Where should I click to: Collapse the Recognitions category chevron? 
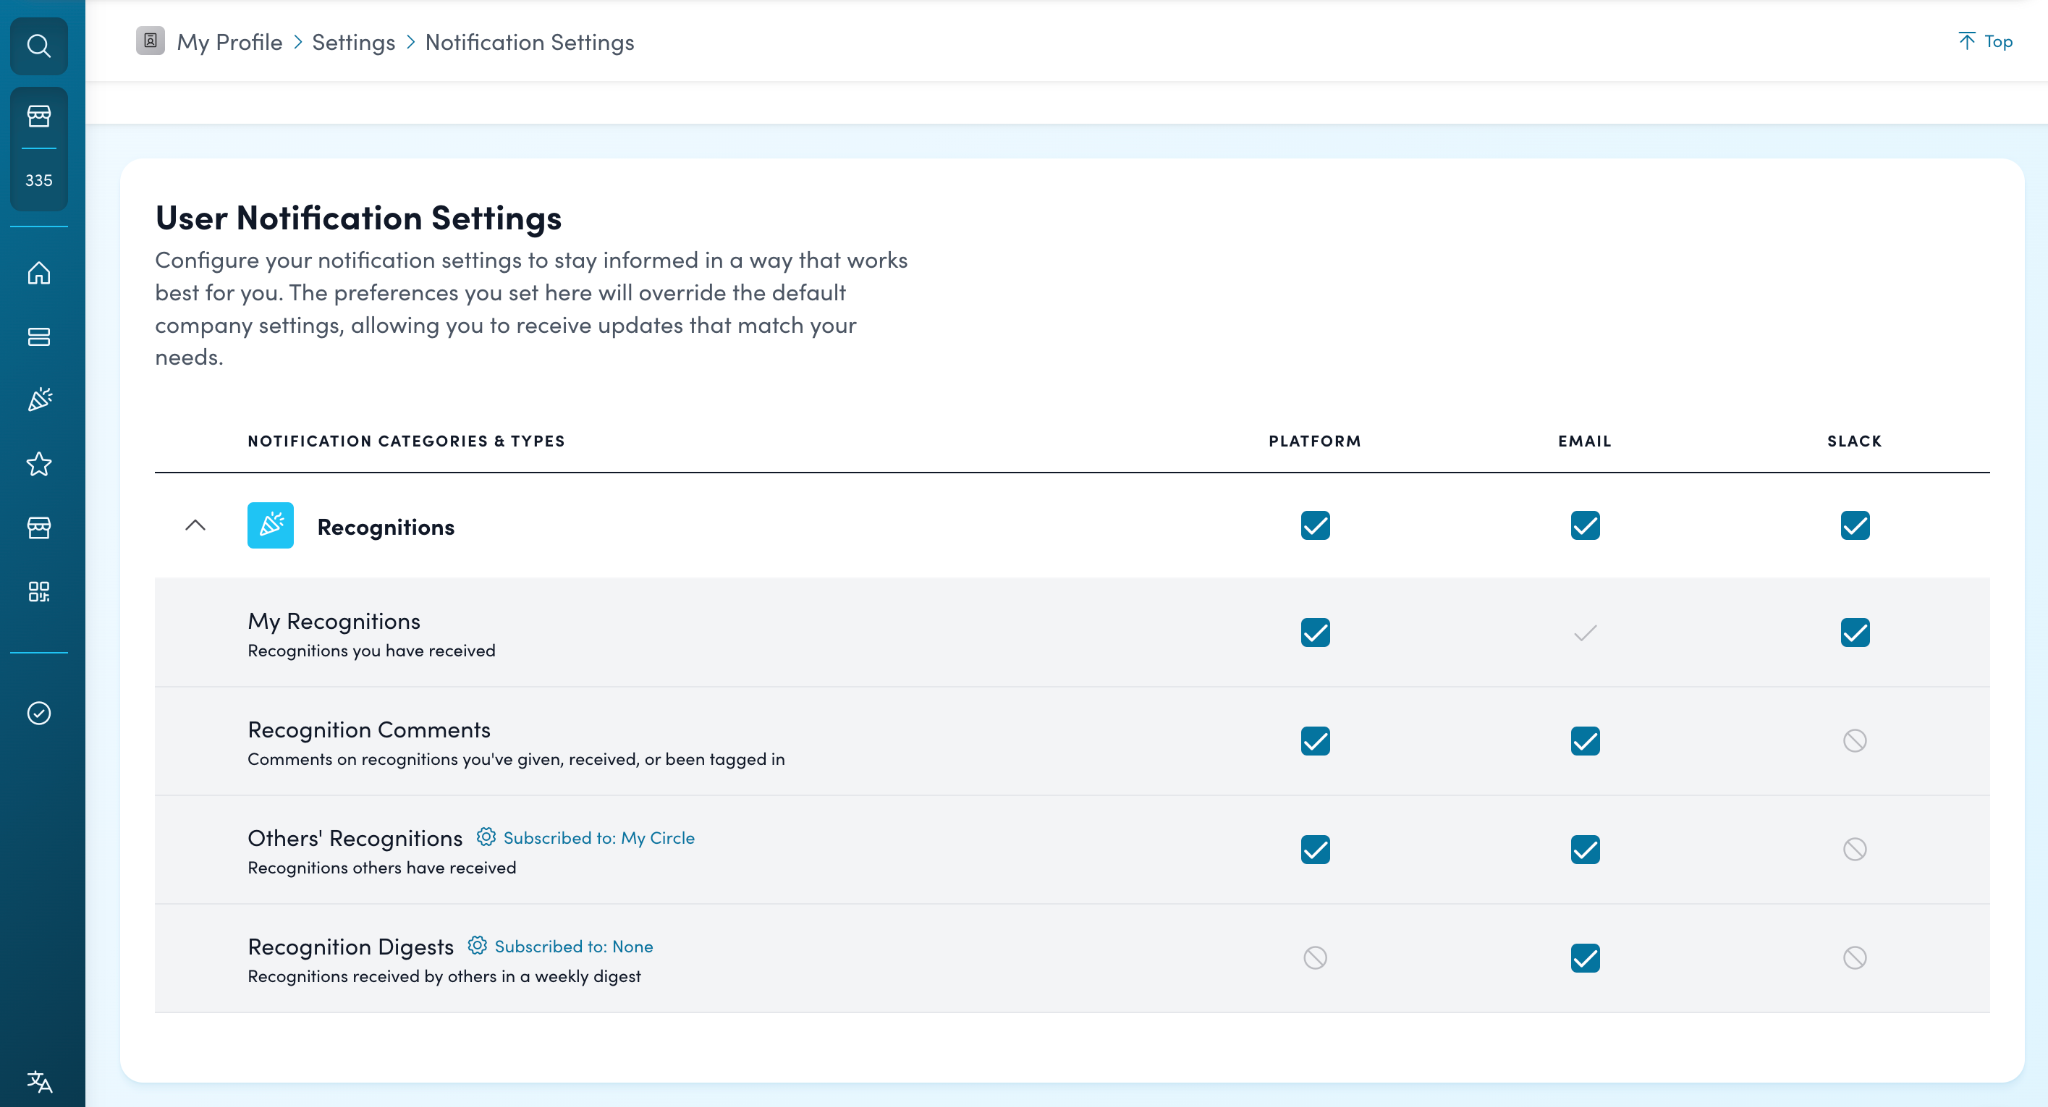[196, 526]
